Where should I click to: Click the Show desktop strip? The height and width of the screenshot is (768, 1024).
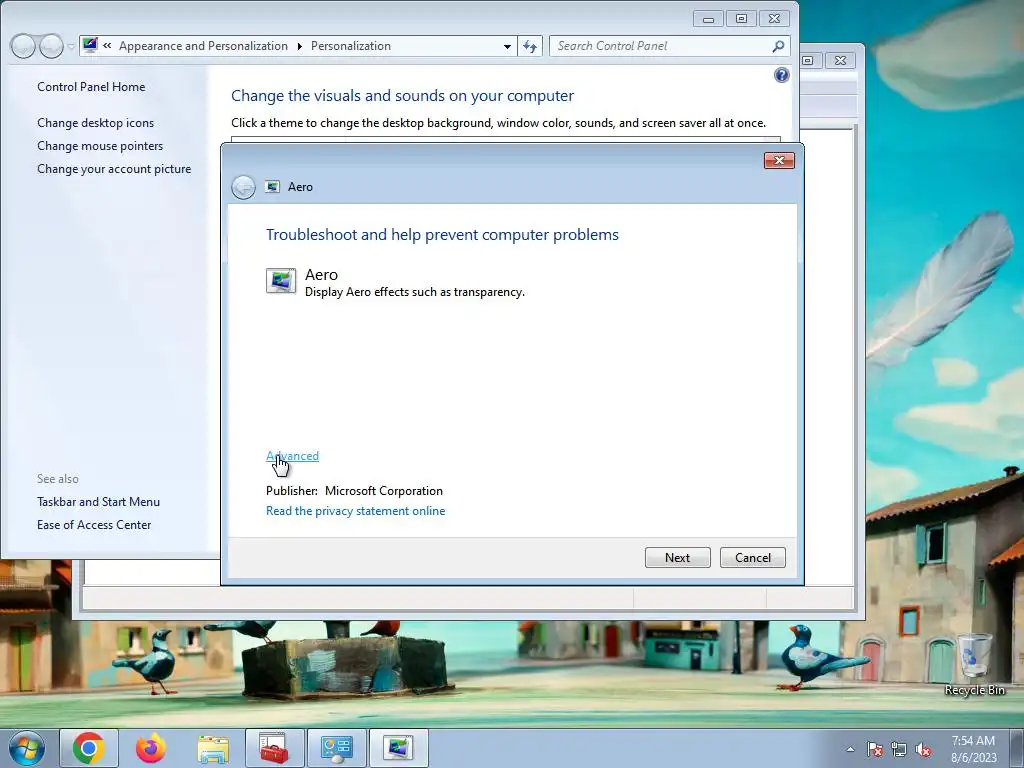tap(1017, 748)
